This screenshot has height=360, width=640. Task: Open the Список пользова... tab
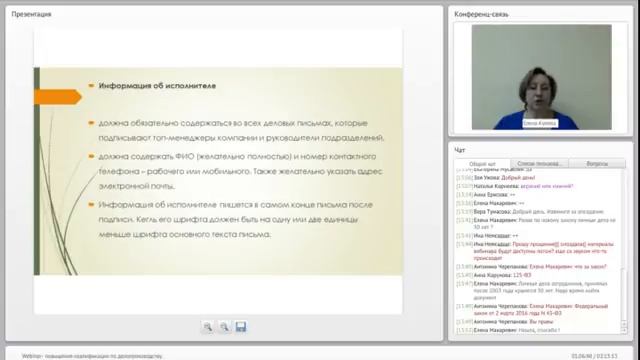coord(539,164)
